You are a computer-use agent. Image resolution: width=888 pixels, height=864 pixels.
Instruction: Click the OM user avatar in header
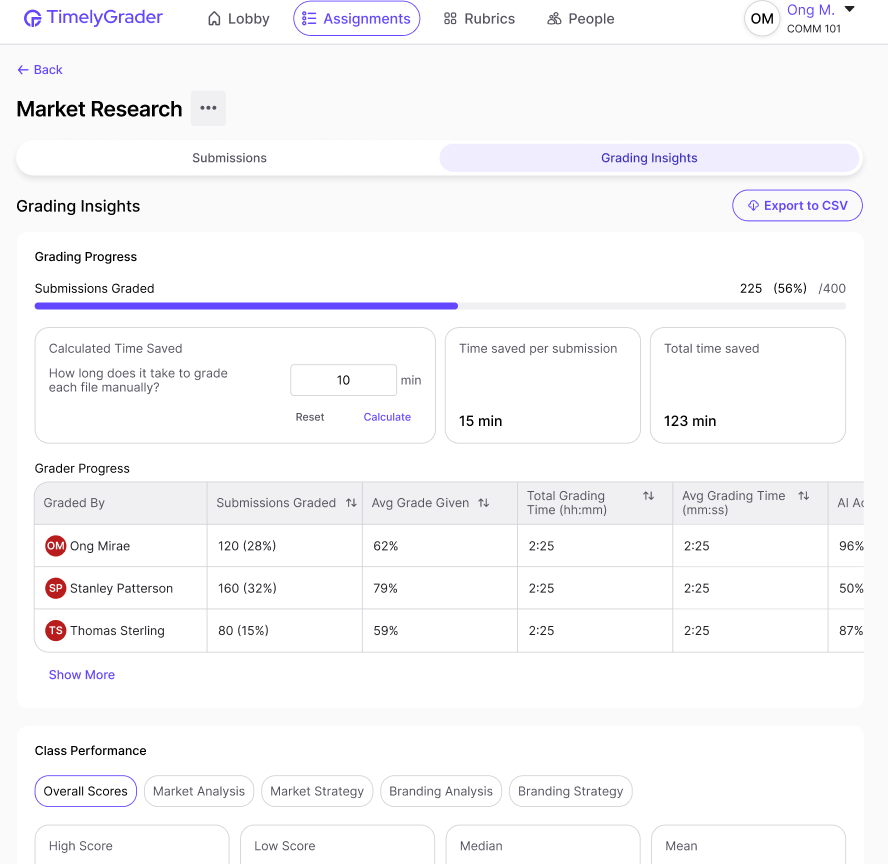point(762,19)
